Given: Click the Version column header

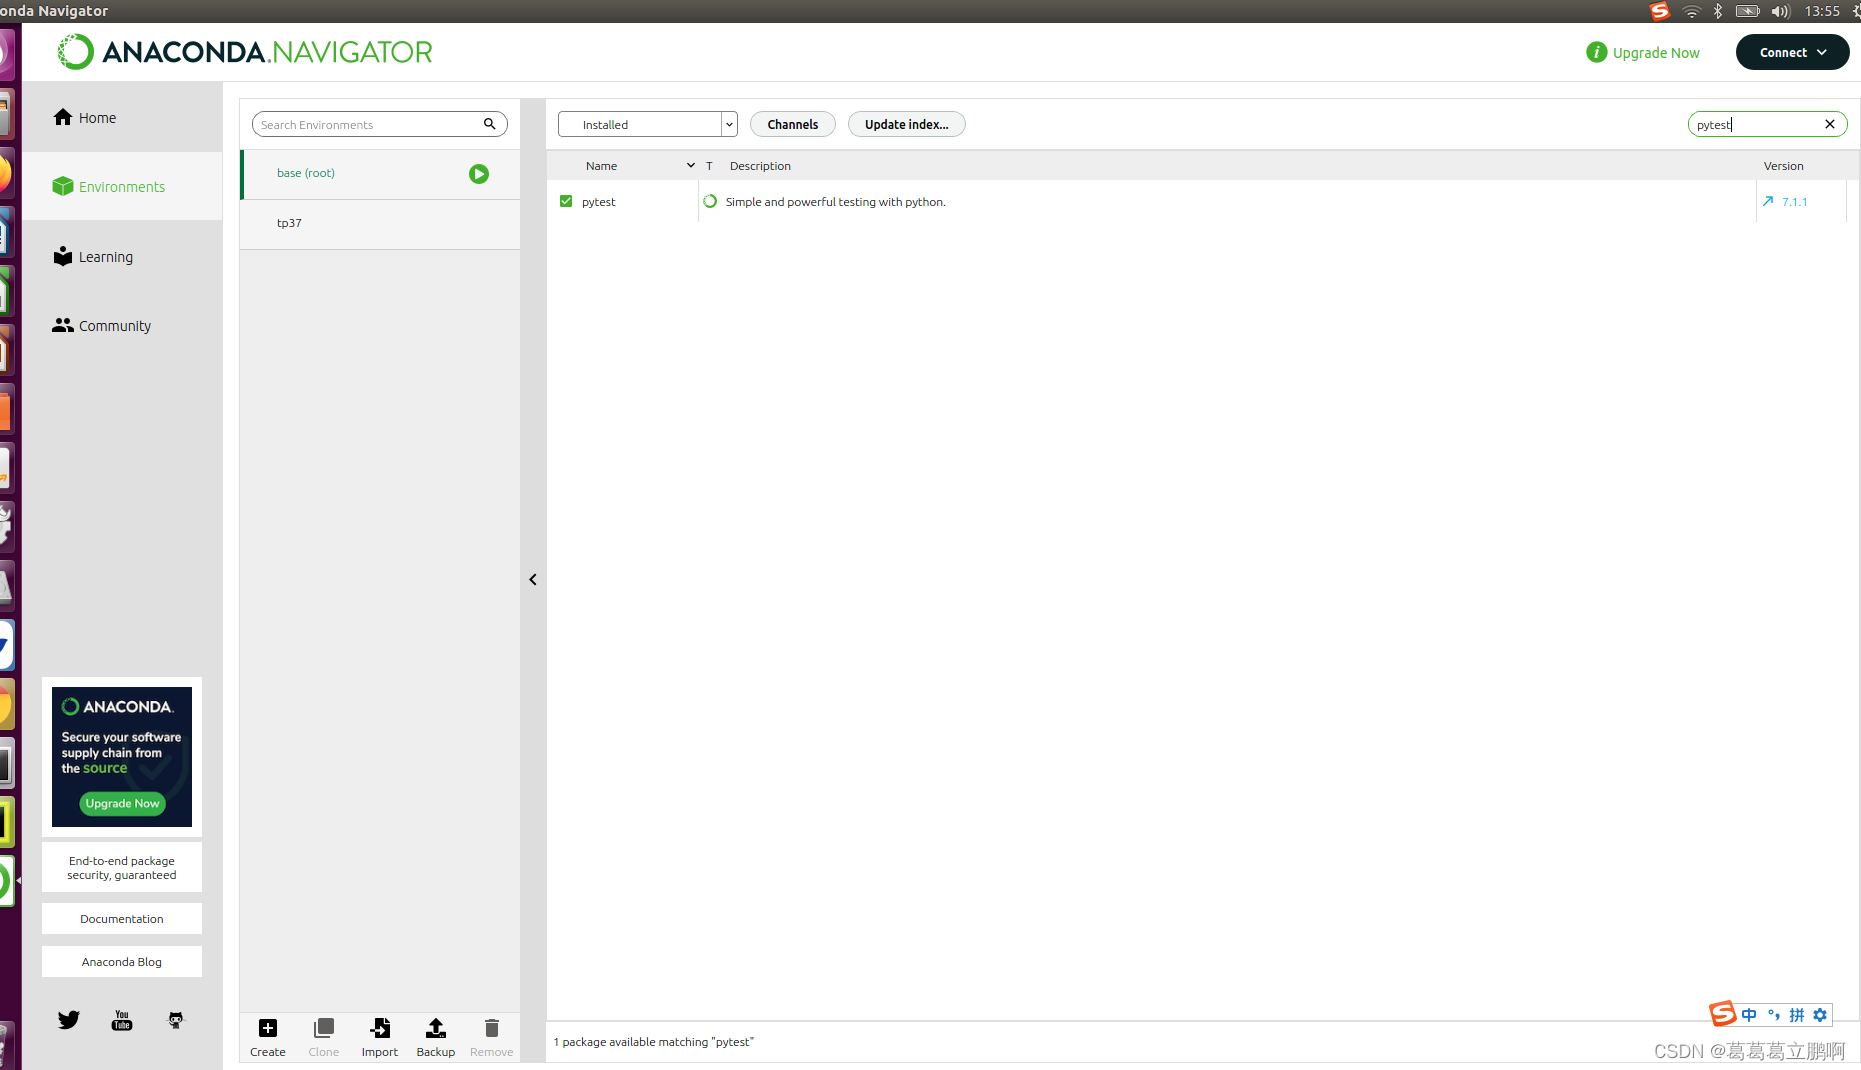Looking at the screenshot, I should point(1783,166).
